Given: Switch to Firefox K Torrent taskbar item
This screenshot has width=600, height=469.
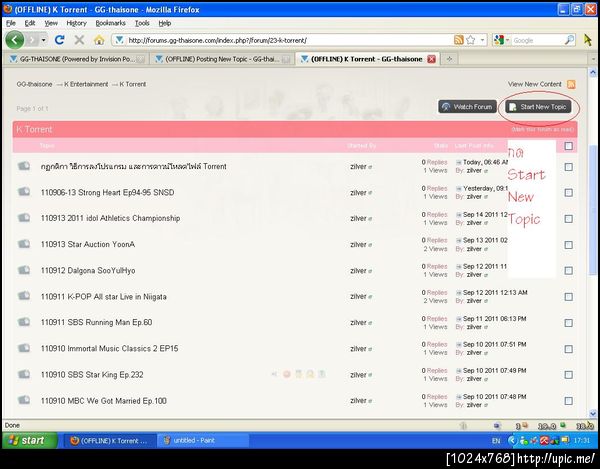Looking at the screenshot, I should [x=110, y=440].
